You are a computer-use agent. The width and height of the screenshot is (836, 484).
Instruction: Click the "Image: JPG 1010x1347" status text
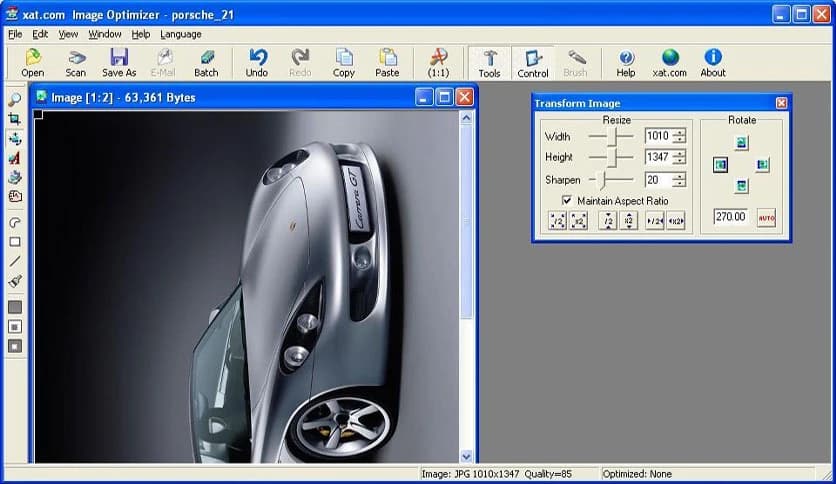470,474
